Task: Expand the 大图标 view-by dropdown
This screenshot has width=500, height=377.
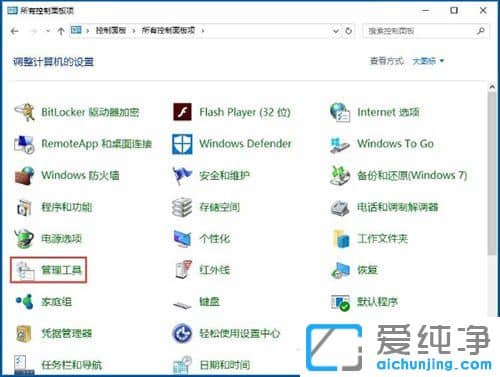Action: (428, 61)
